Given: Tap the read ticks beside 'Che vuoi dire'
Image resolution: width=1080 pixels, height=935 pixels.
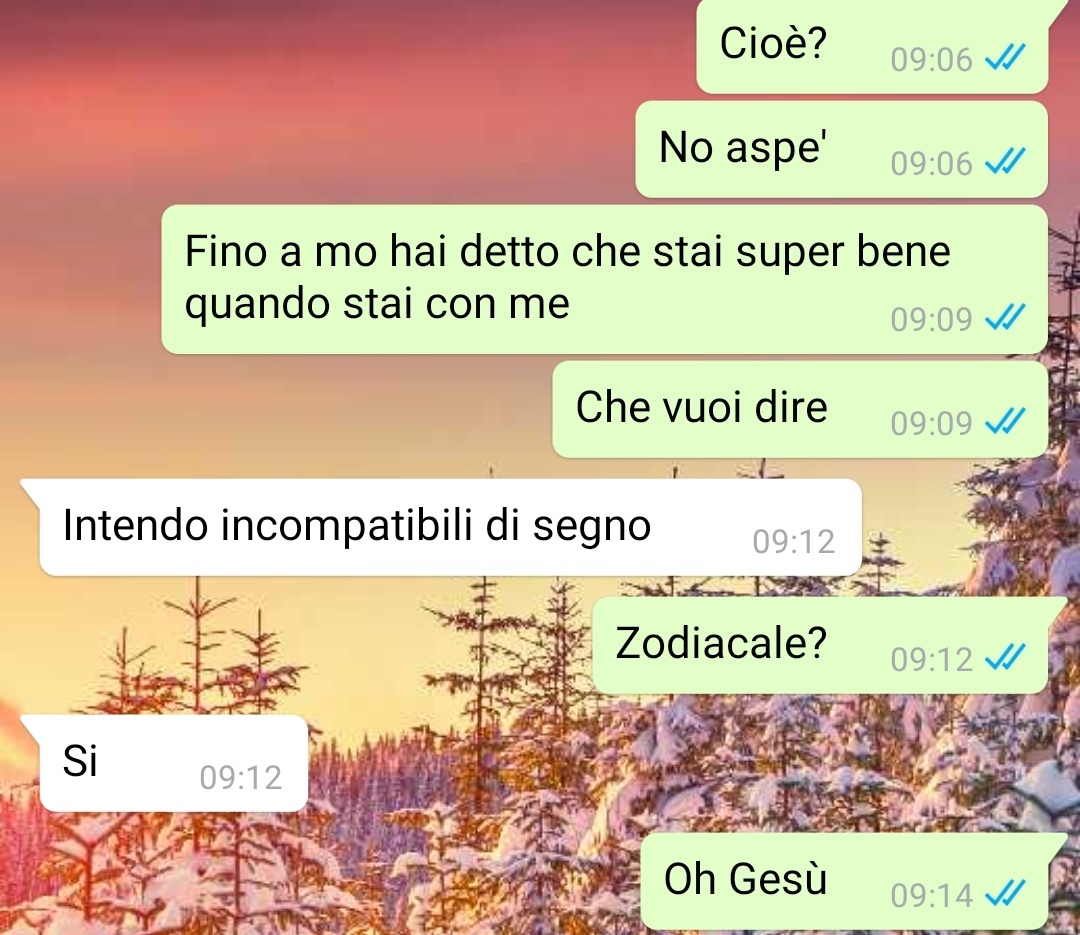Looking at the screenshot, I should [x=1005, y=421].
